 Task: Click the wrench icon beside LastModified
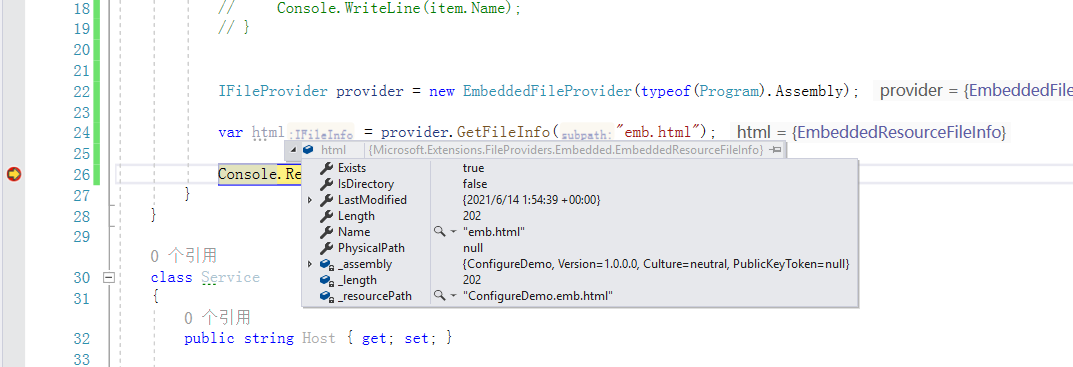(x=326, y=200)
